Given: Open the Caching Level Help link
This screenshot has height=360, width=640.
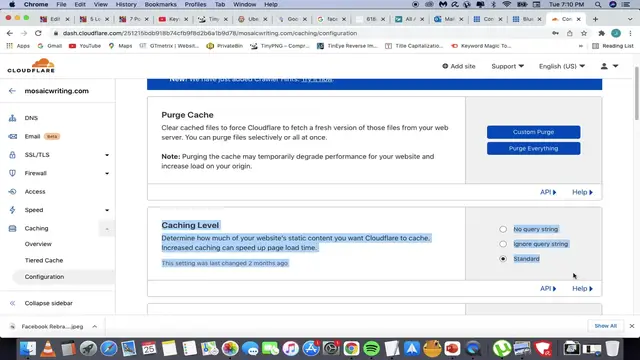Looking at the screenshot, I should (582, 289).
